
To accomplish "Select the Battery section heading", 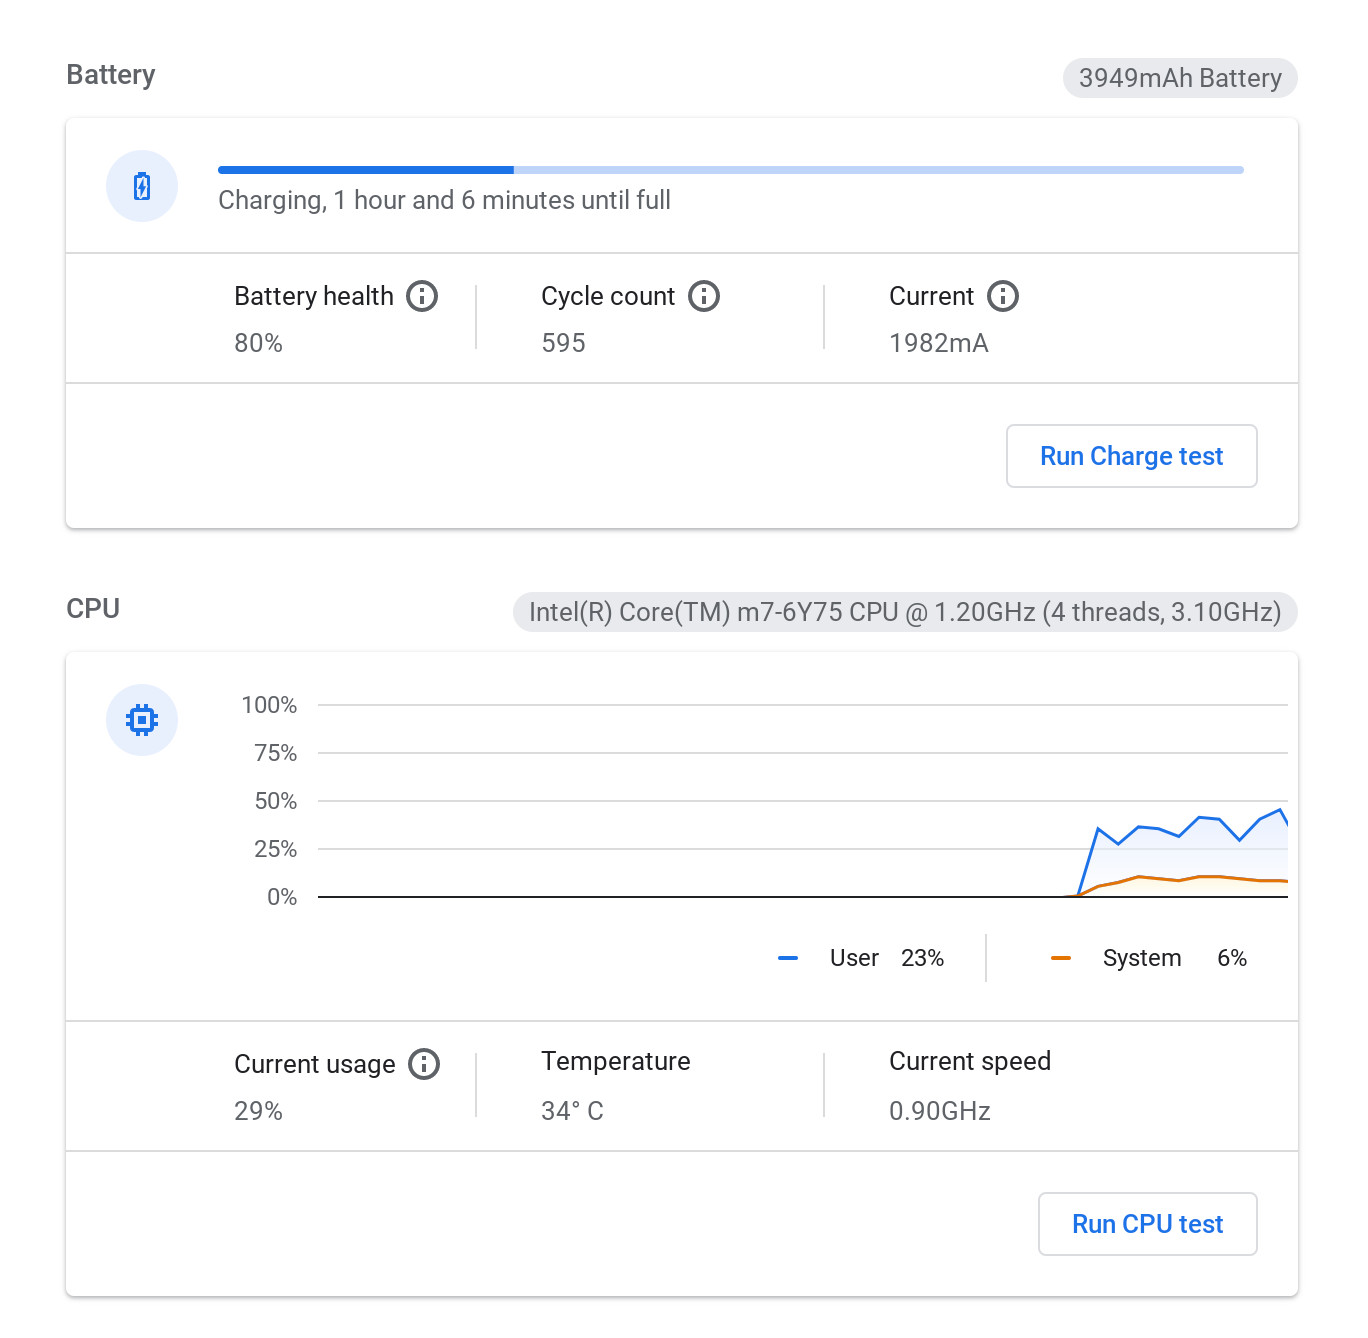I will tap(111, 76).
